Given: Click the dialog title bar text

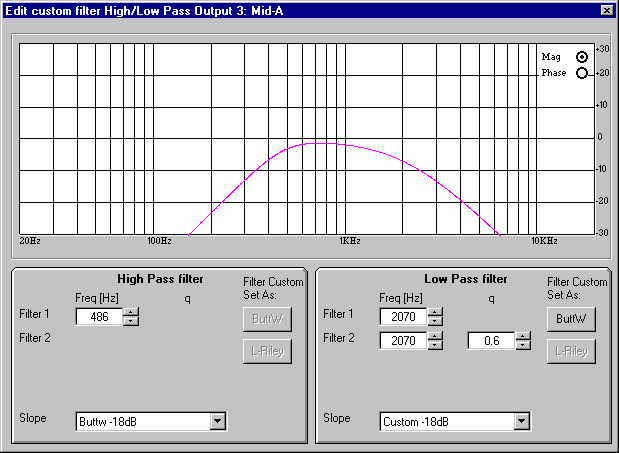Looking at the screenshot, I should tap(144, 11).
